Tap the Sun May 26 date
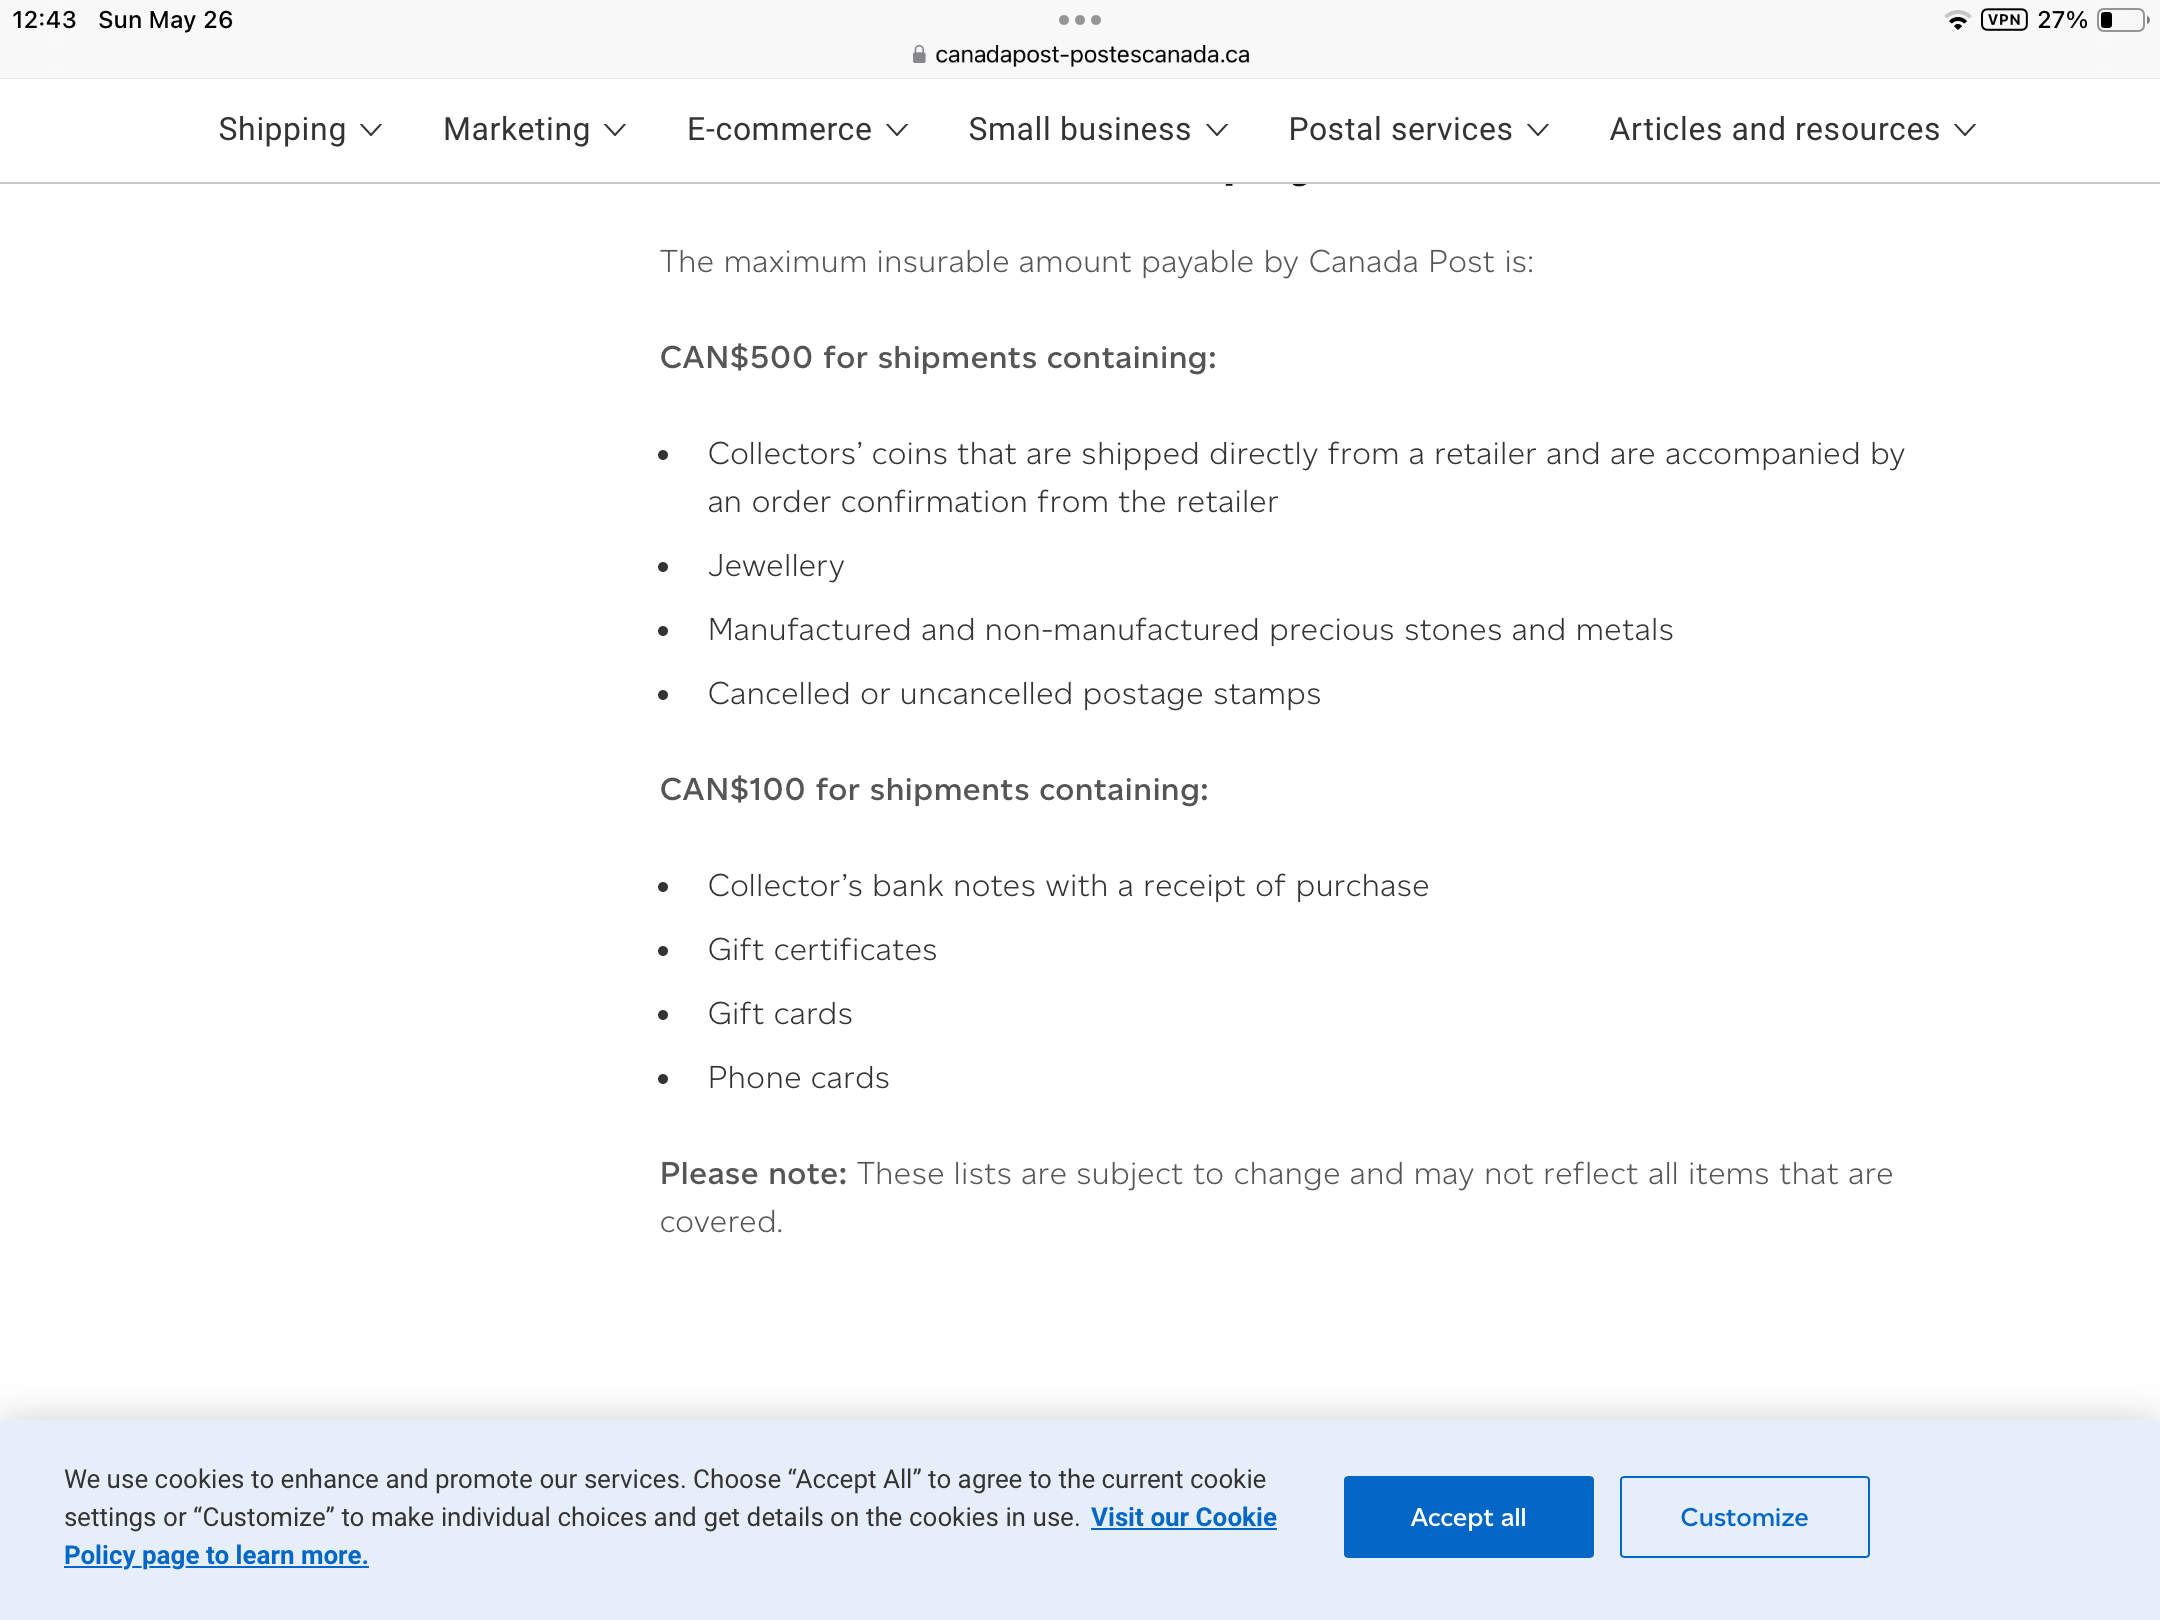2160x1620 pixels. [x=165, y=20]
